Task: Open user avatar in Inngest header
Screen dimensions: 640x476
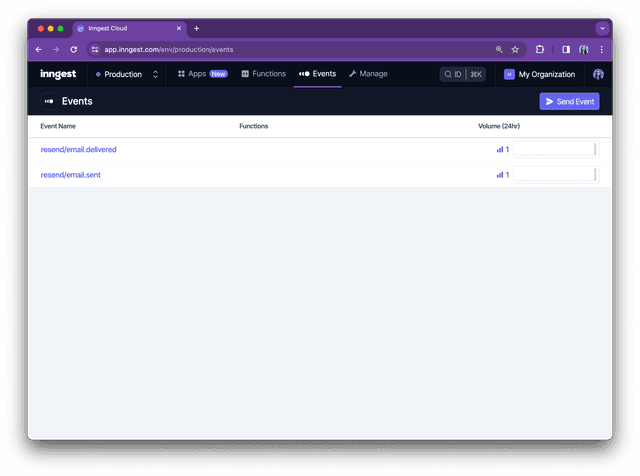Action: (598, 74)
